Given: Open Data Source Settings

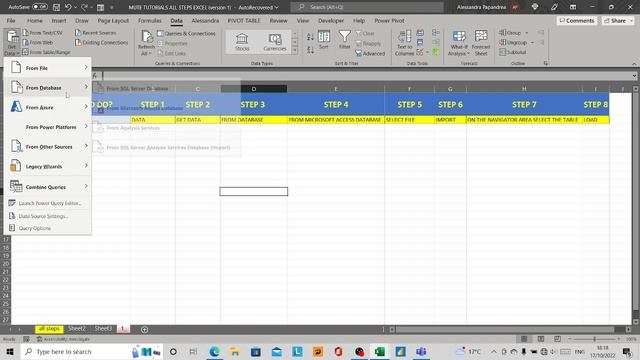Looking at the screenshot, I should point(48,216).
